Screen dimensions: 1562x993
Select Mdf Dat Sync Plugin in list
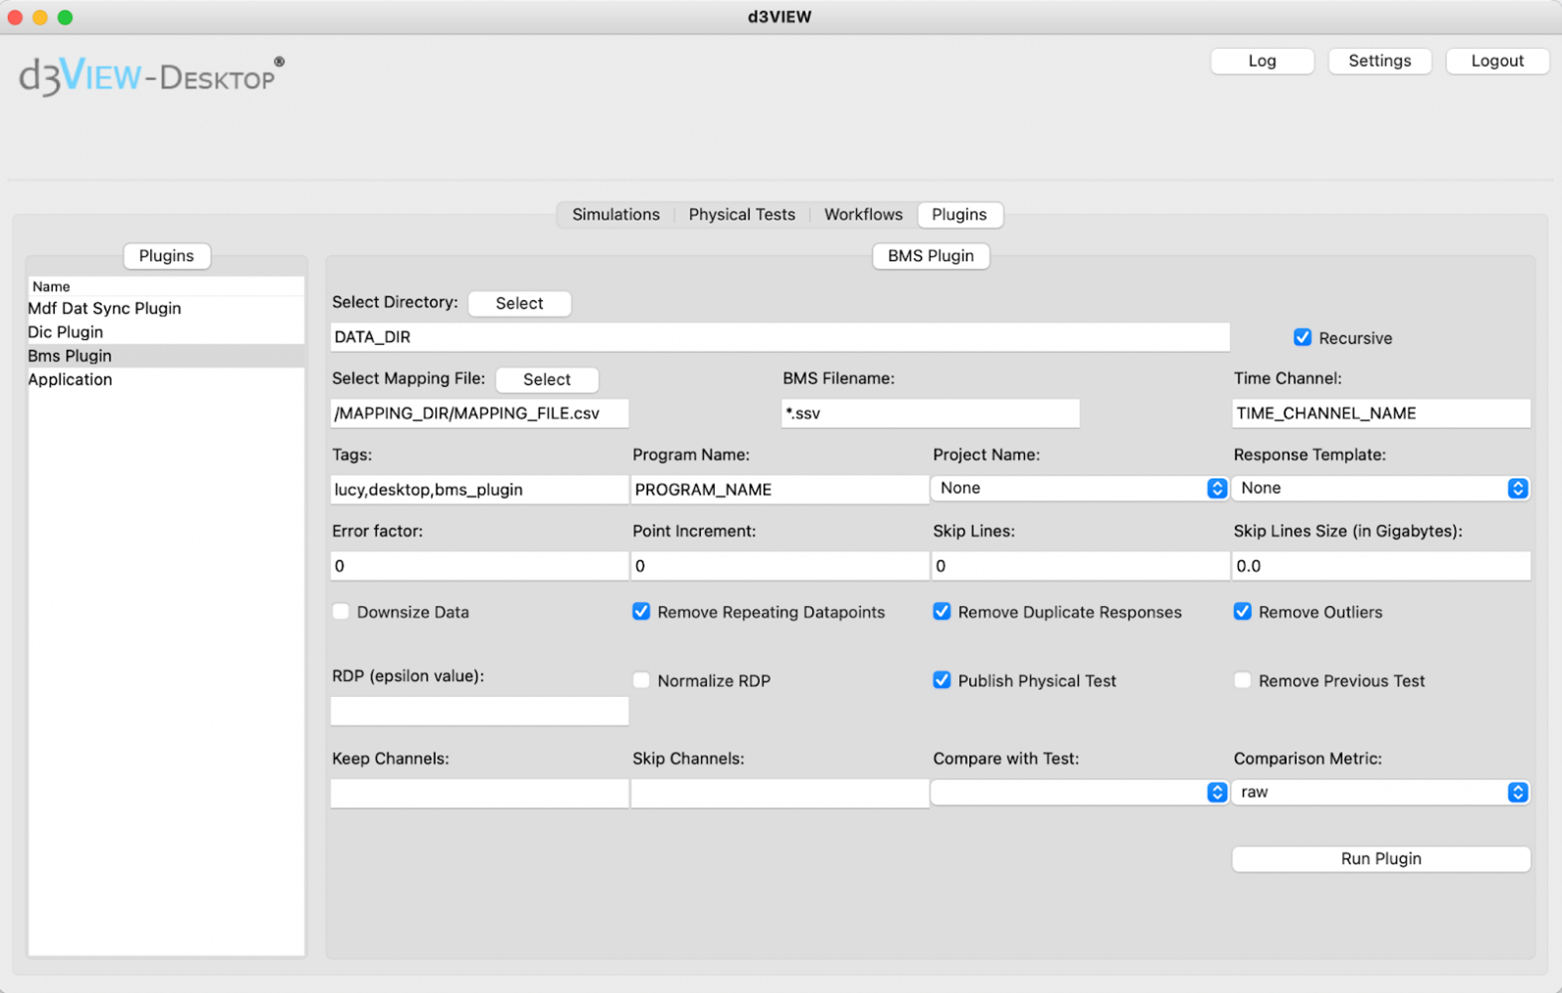click(105, 309)
